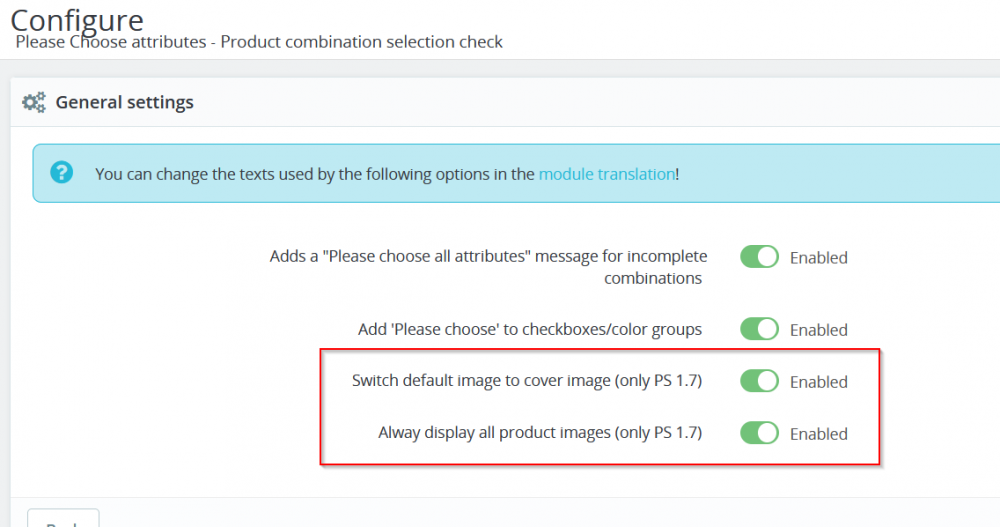Click the partially visible Back button
Viewport: 1000px width, 527px height.
[x=62, y=519]
